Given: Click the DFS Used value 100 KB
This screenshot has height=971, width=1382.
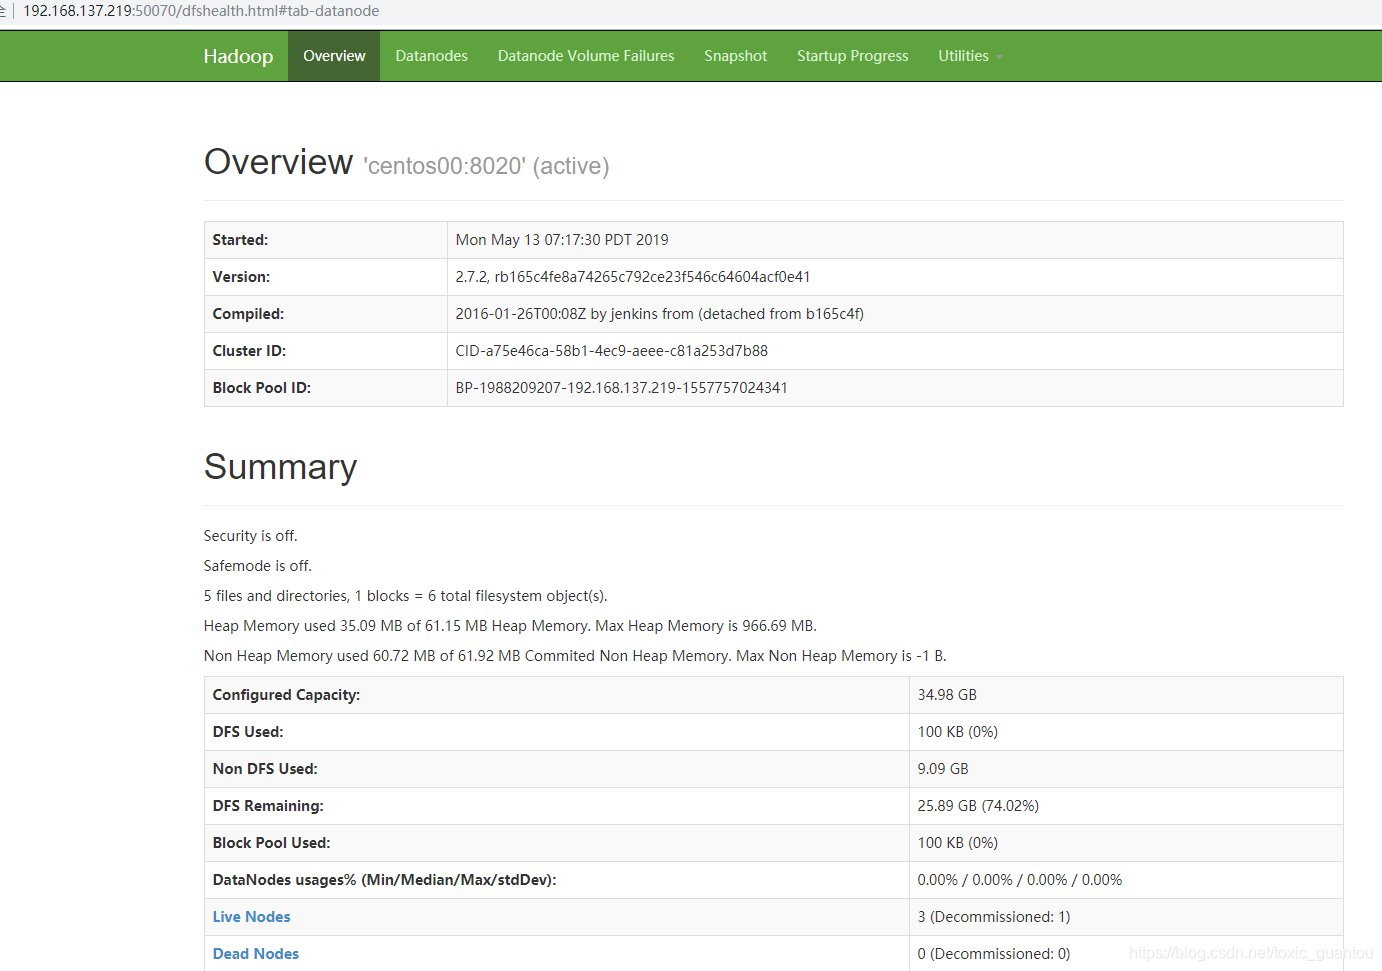Looking at the screenshot, I should 957,732.
